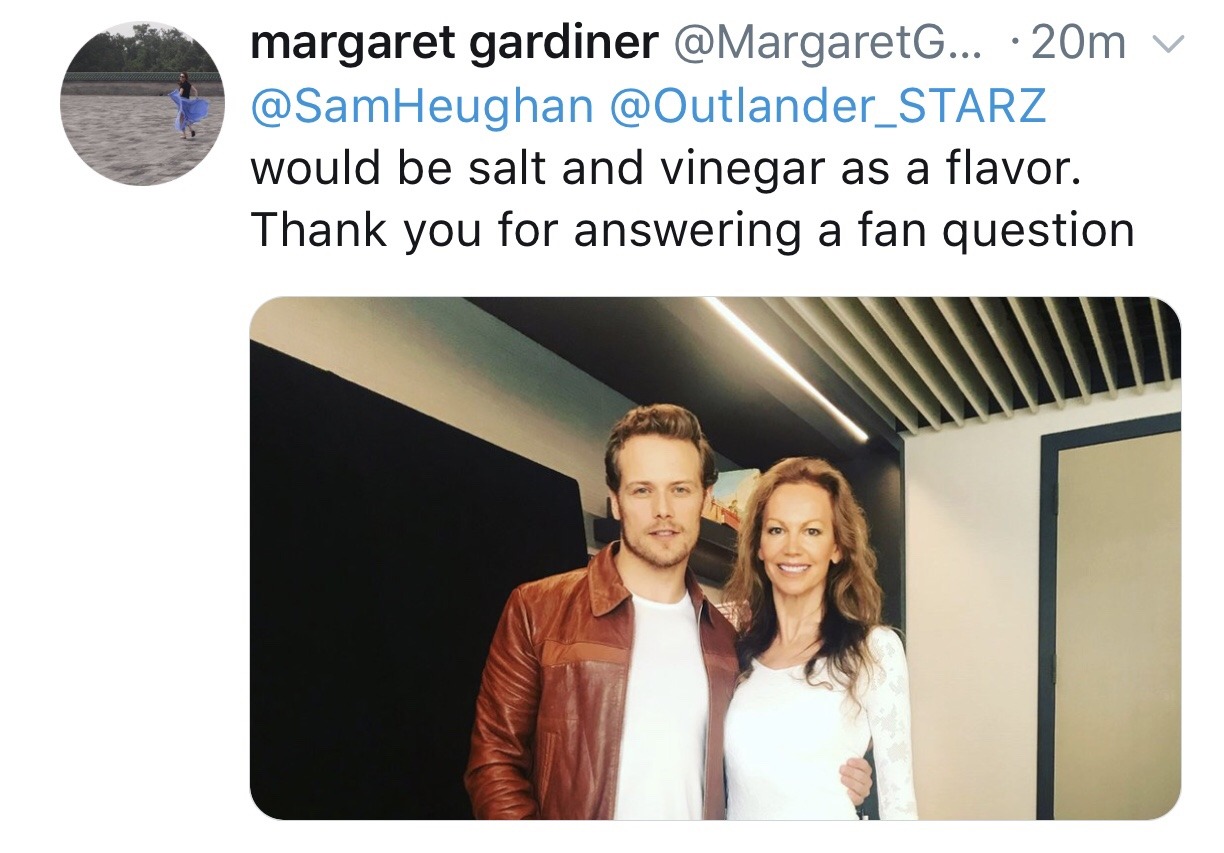Tap the woman in blue skirt in avatar
The image size is (1224, 853).
click(x=187, y=103)
